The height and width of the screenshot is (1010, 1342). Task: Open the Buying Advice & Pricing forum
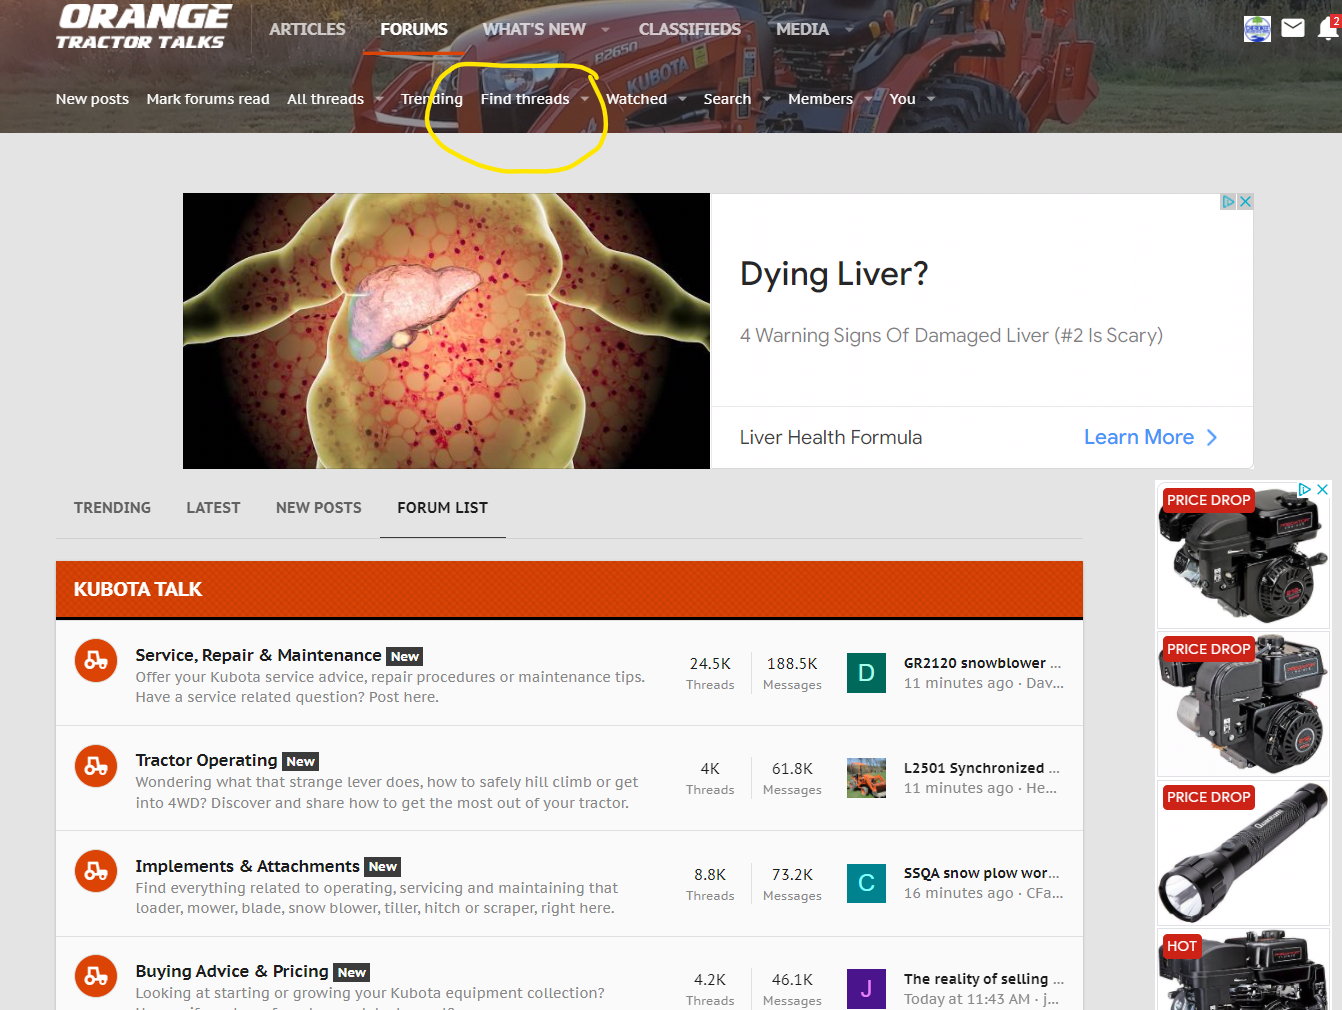pyautogui.click(x=232, y=971)
